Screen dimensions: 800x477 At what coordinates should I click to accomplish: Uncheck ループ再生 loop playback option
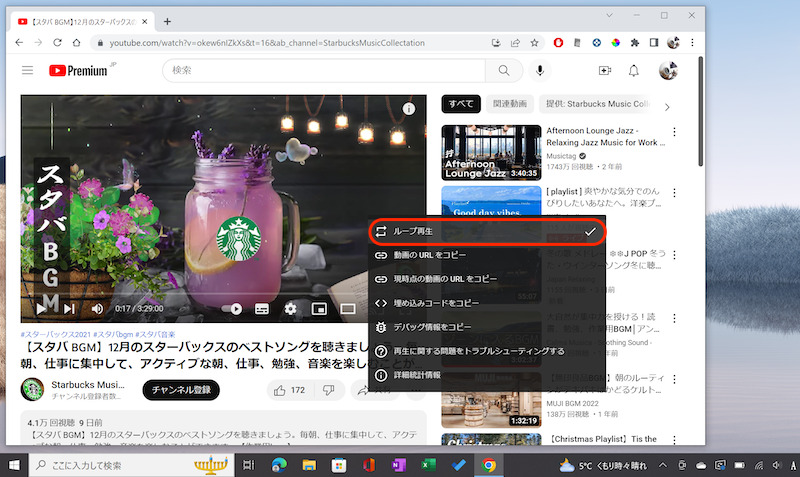tap(487, 231)
